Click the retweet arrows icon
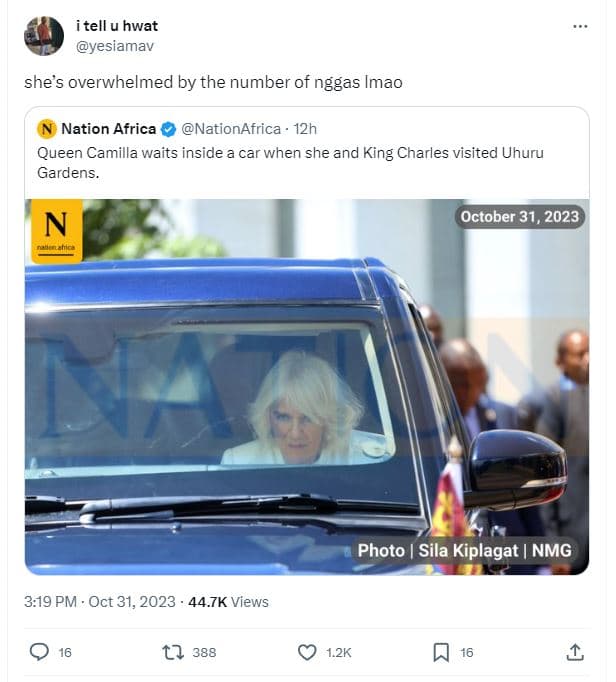The height and width of the screenshot is (682, 616). pos(172,652)
